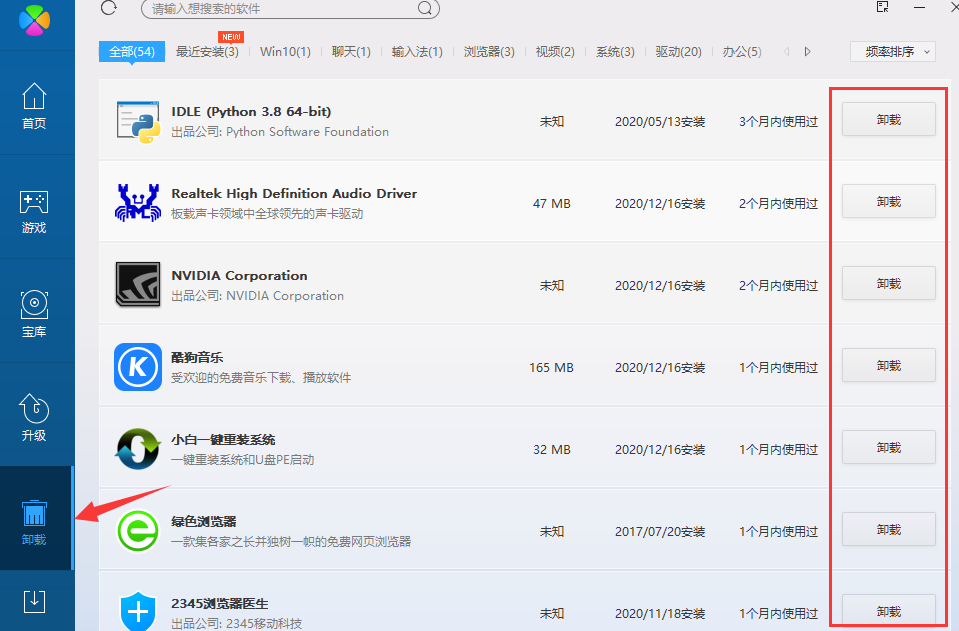Uninstall Realtek High Definition Audio Driver

coord(889,201)
